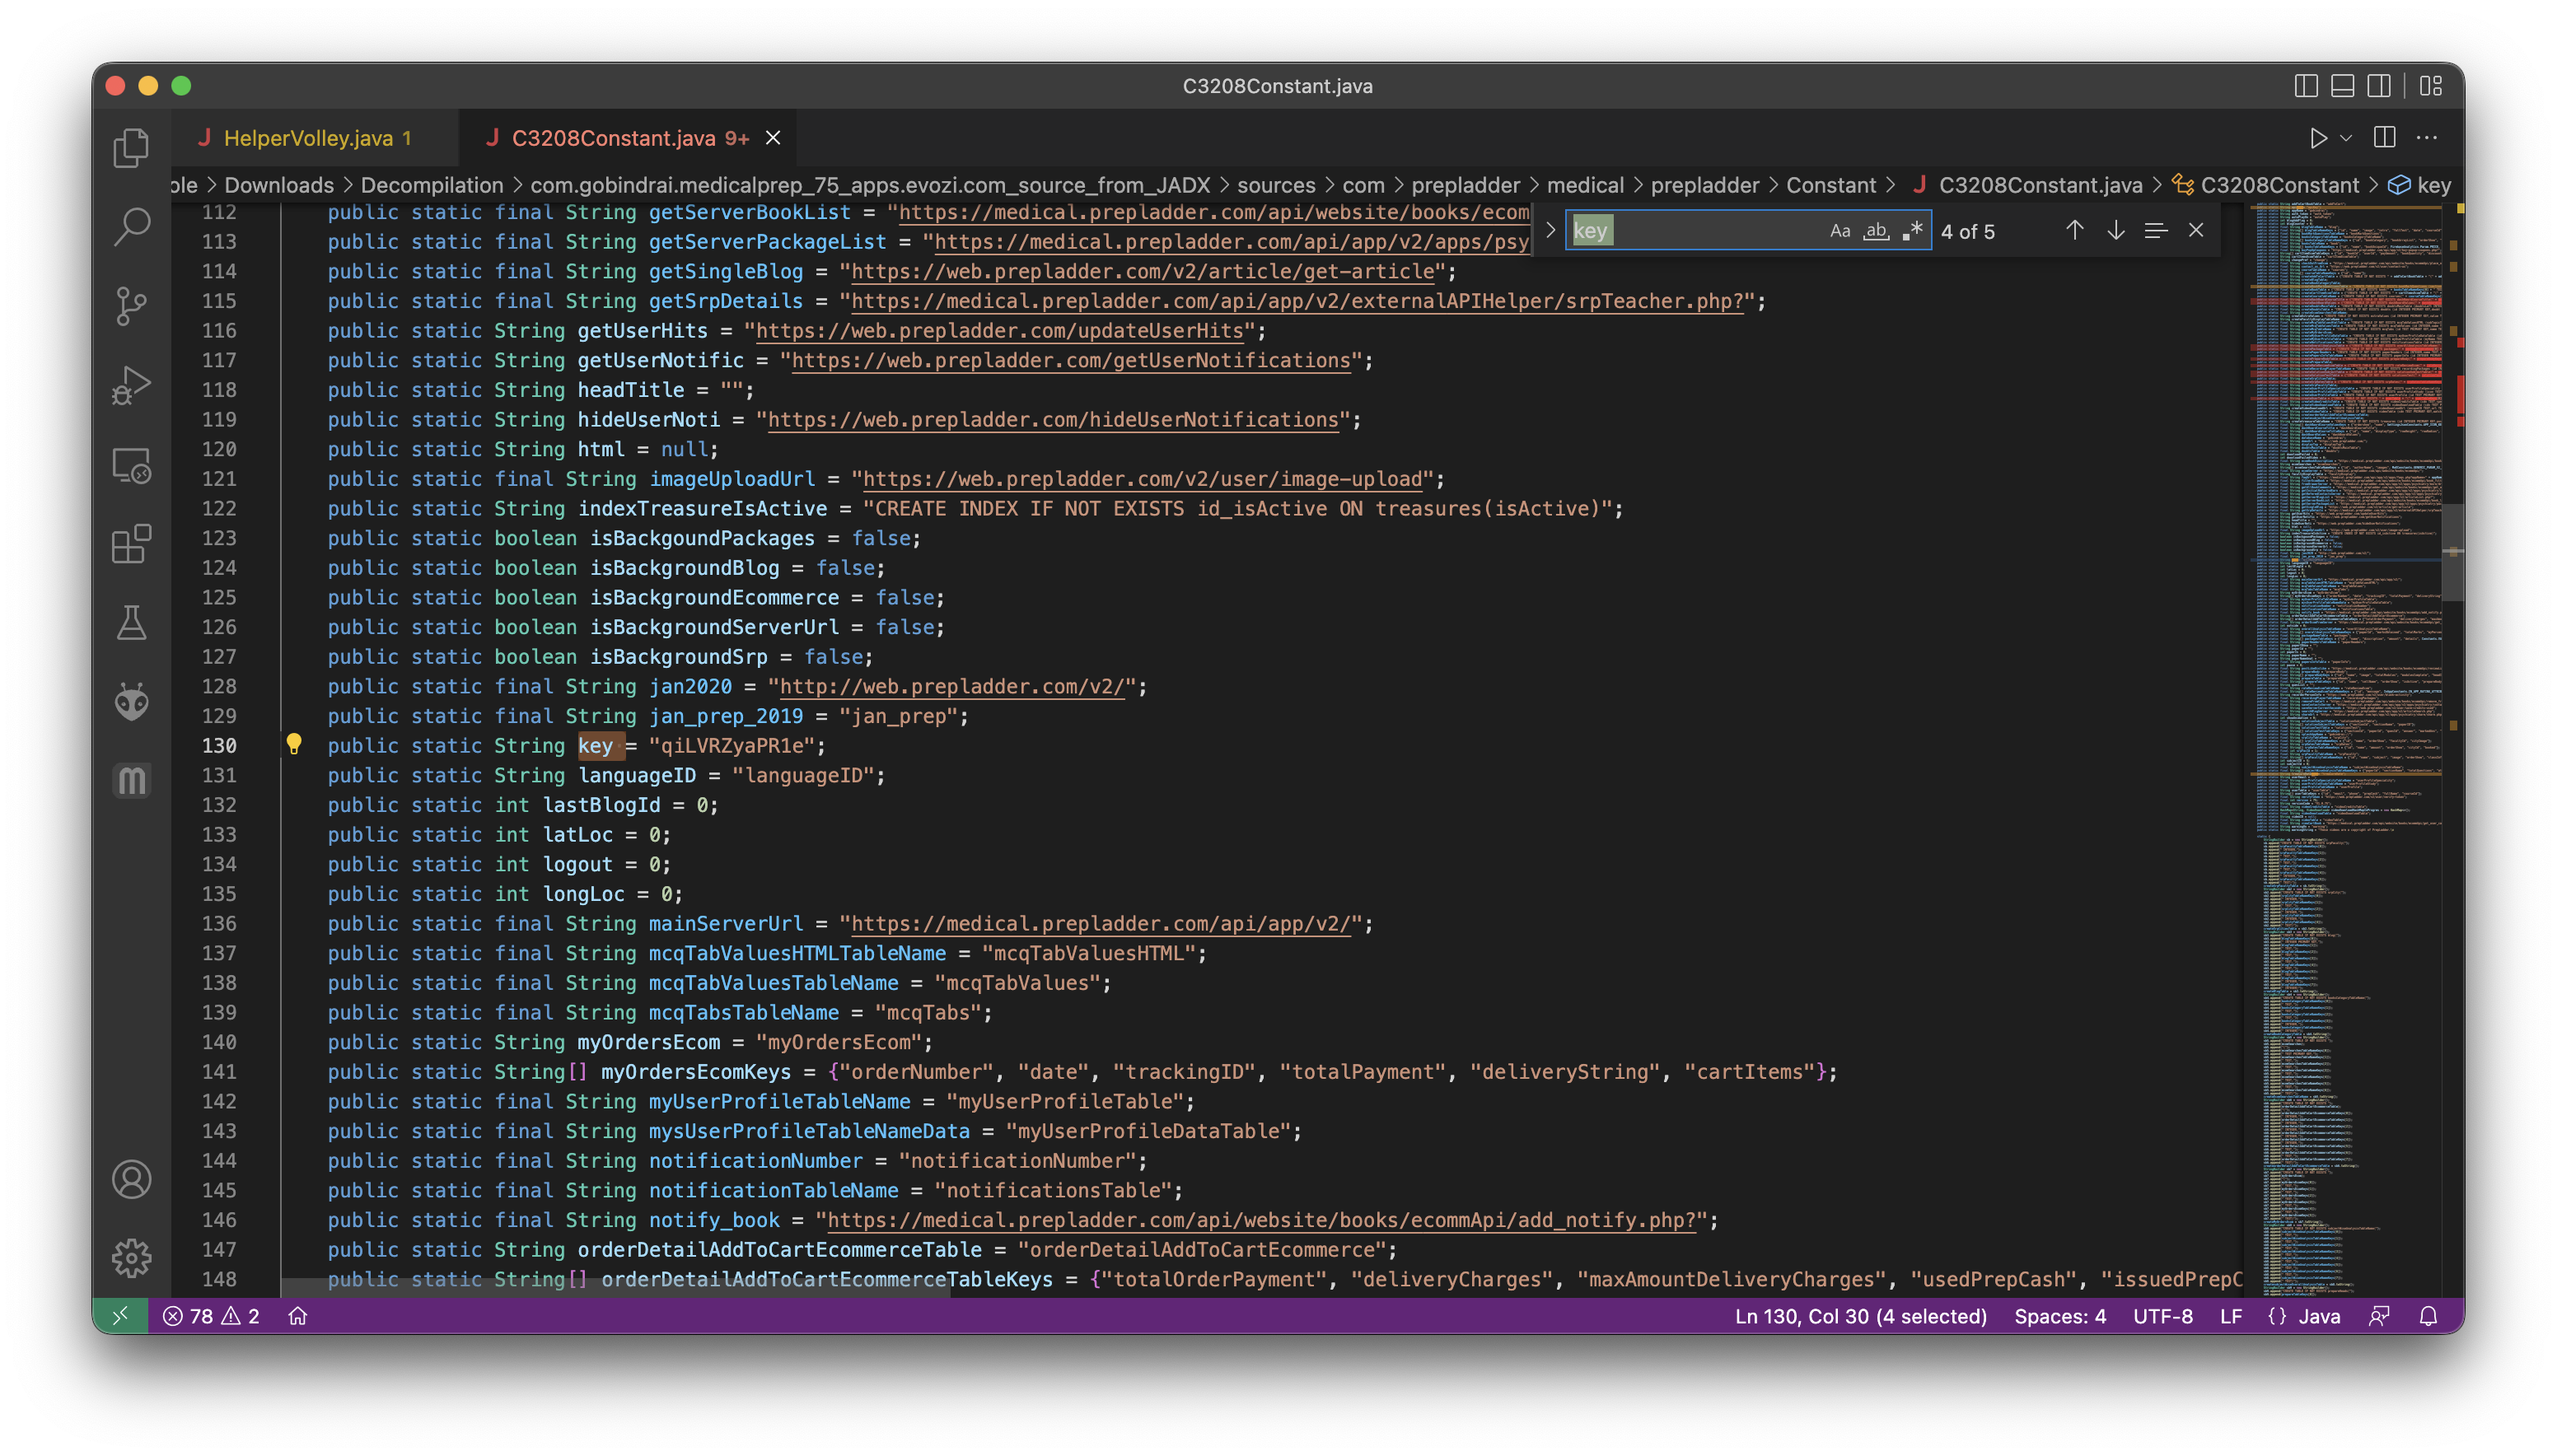2557x1456 pixels.
Task: Open the Run and Debug view
Action: (131, 385)
